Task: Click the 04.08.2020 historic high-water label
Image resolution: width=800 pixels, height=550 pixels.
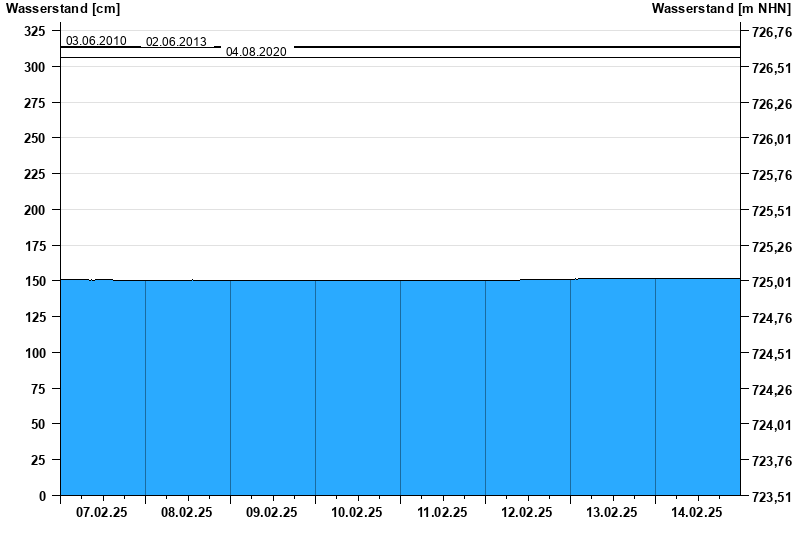Action: click(256, 51)
